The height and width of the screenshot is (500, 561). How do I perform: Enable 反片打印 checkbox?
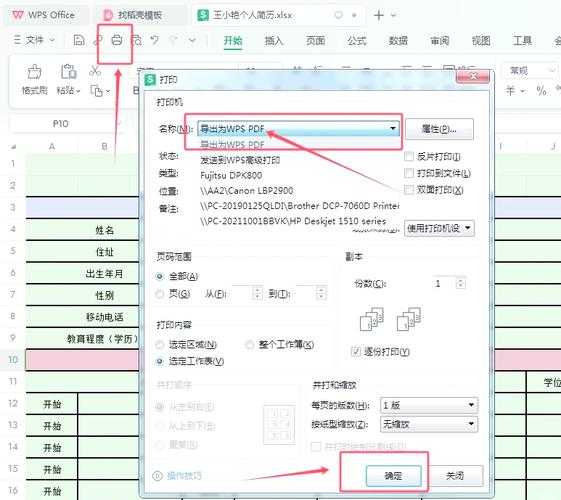point(409,156)
